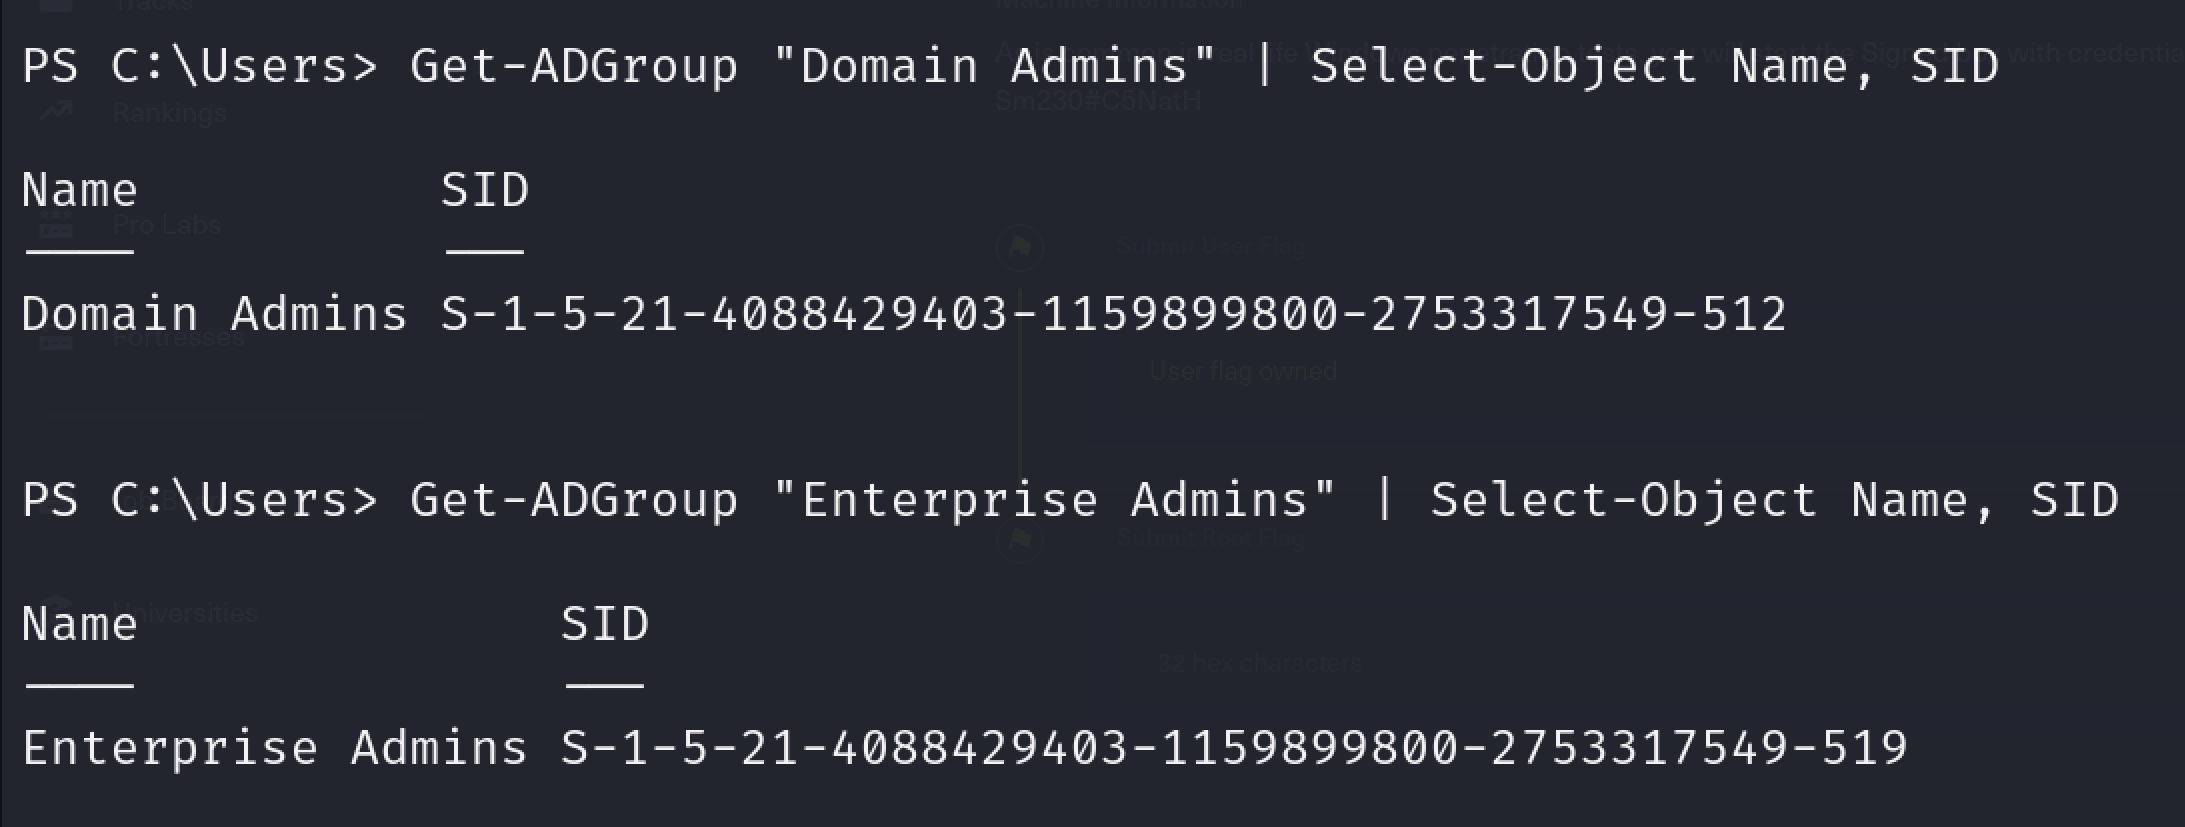Open the faint Rankings sidebar link
This screenshot has height=827, width=2185.
coord(170,113)
